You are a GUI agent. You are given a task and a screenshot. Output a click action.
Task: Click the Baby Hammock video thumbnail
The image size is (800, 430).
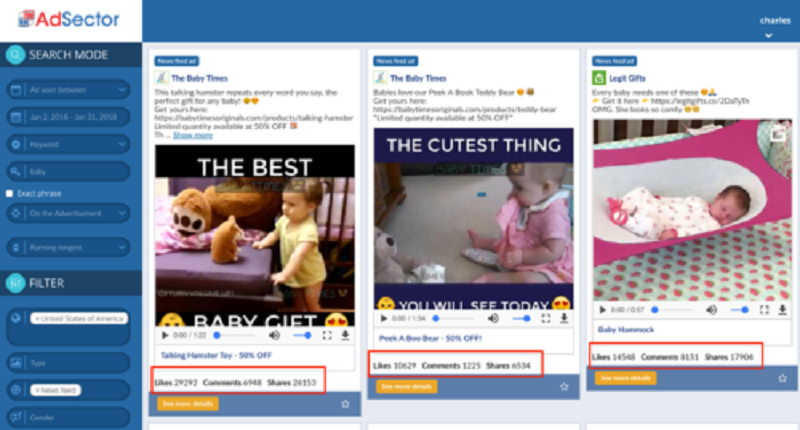pyautogui.click(x=692, y=210)
